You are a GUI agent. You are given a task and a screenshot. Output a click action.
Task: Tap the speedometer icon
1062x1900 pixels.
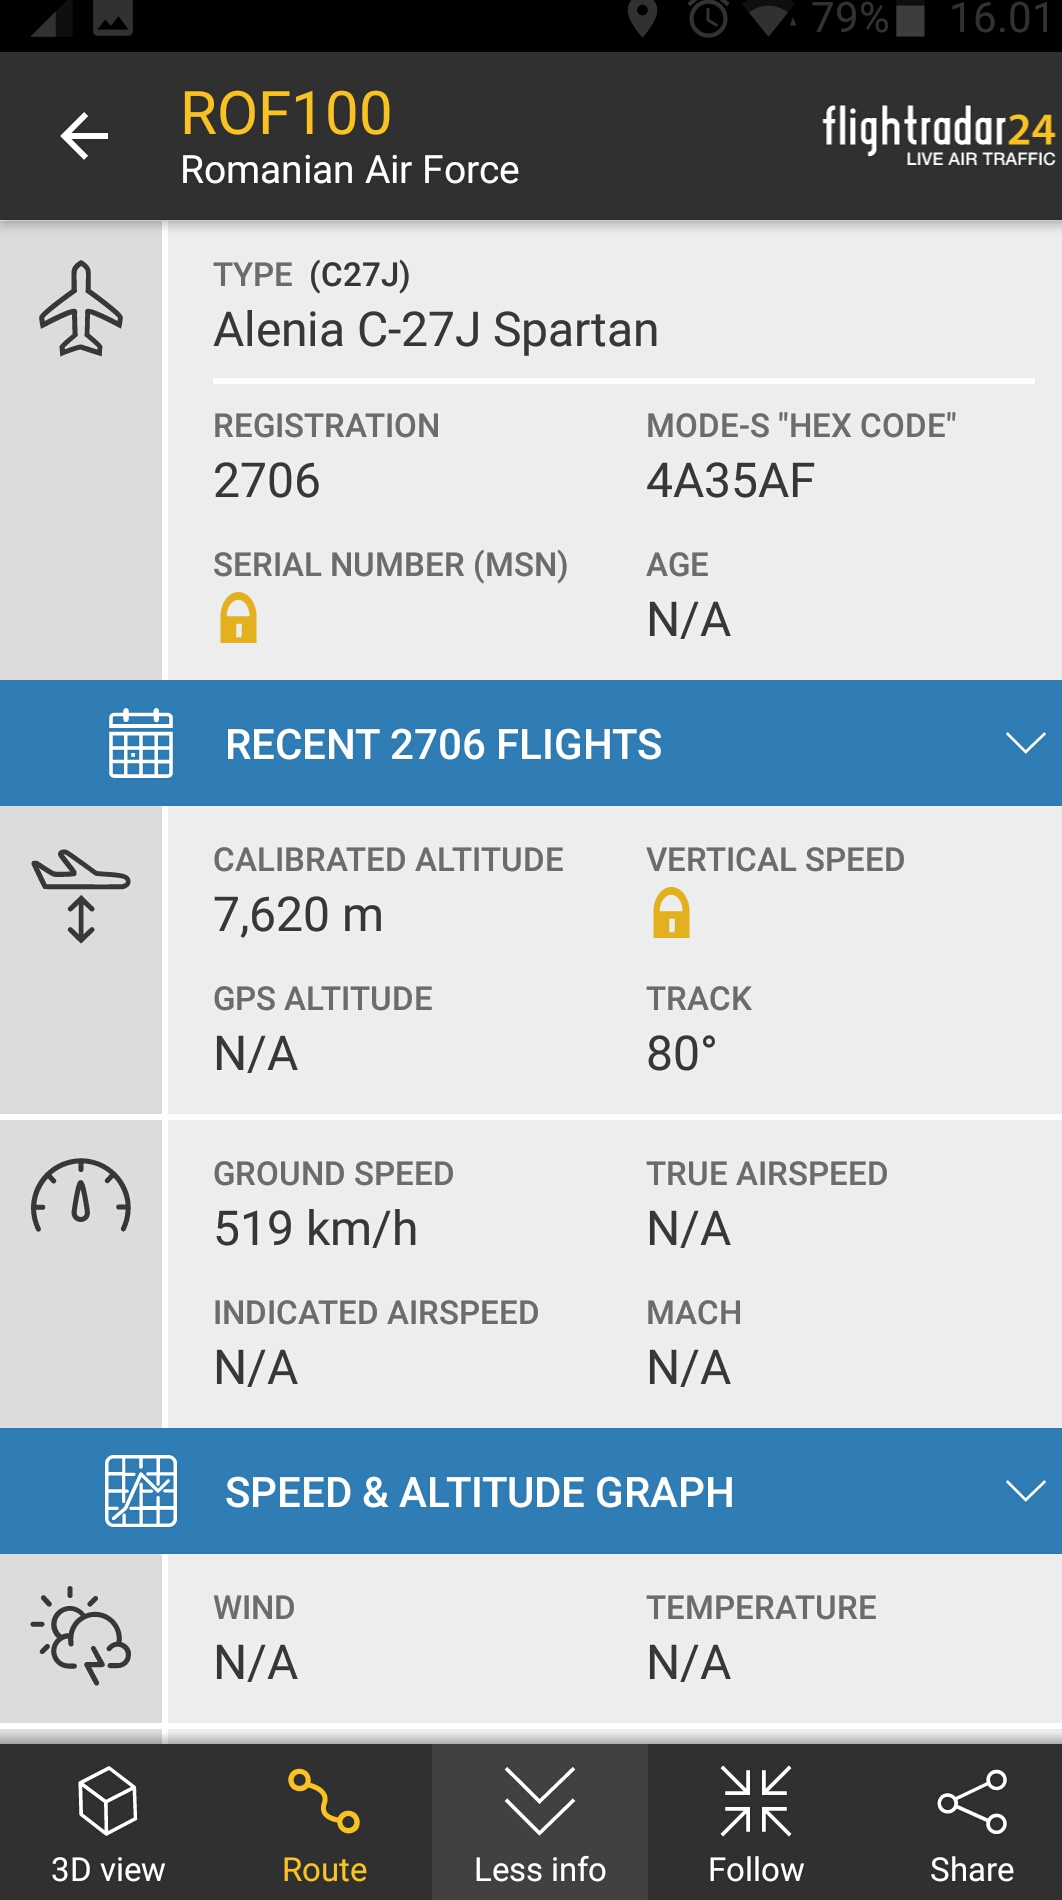pos(81,1197)
